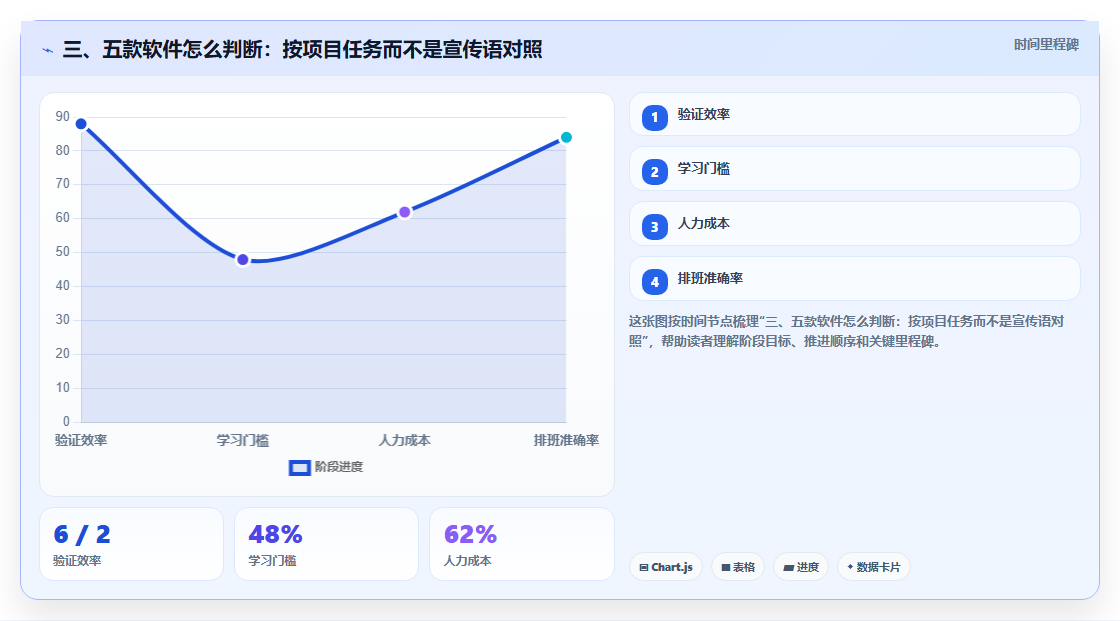Image resolution: width=1120 pixels, height=621 pixels.
Task: Click the y-axis value 90
Action: [63, 116]
